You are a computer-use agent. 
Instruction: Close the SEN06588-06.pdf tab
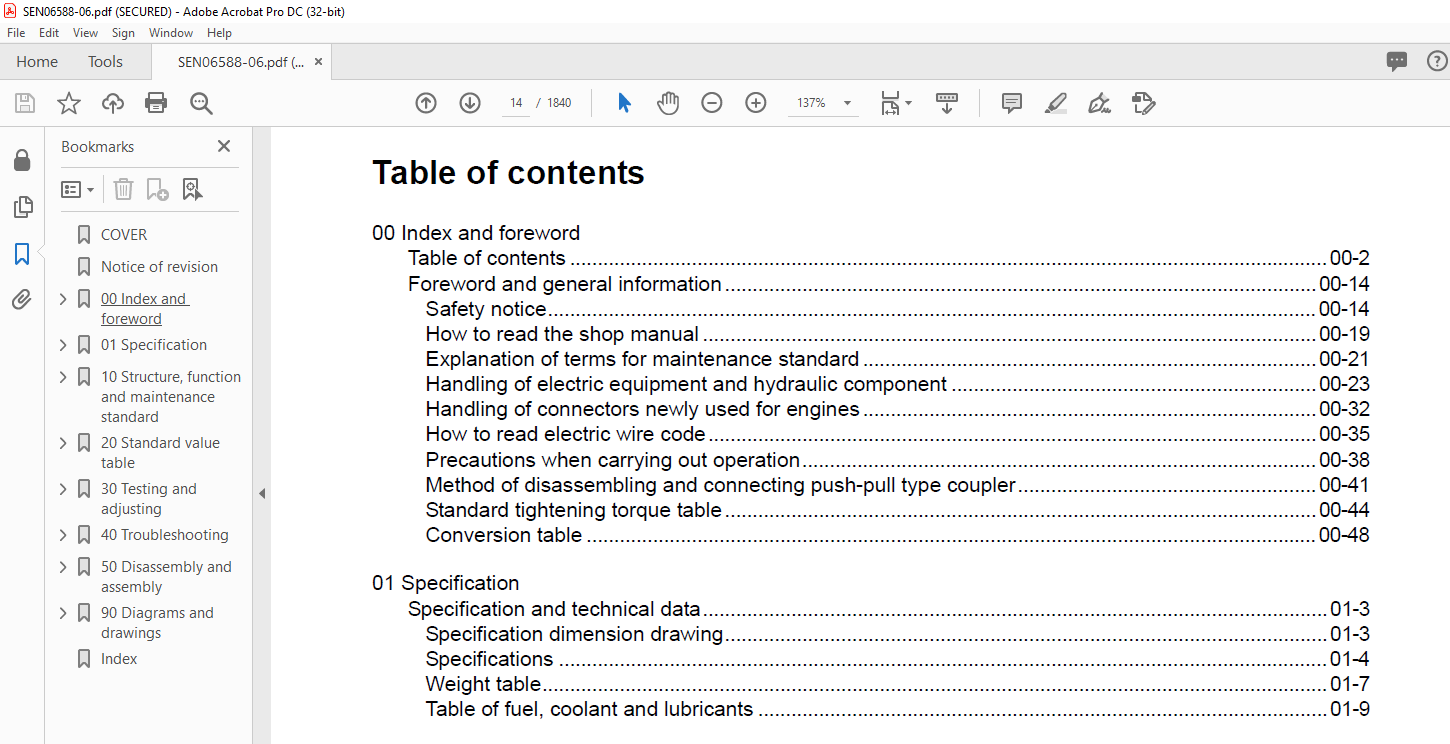click(x=318, y=62)
